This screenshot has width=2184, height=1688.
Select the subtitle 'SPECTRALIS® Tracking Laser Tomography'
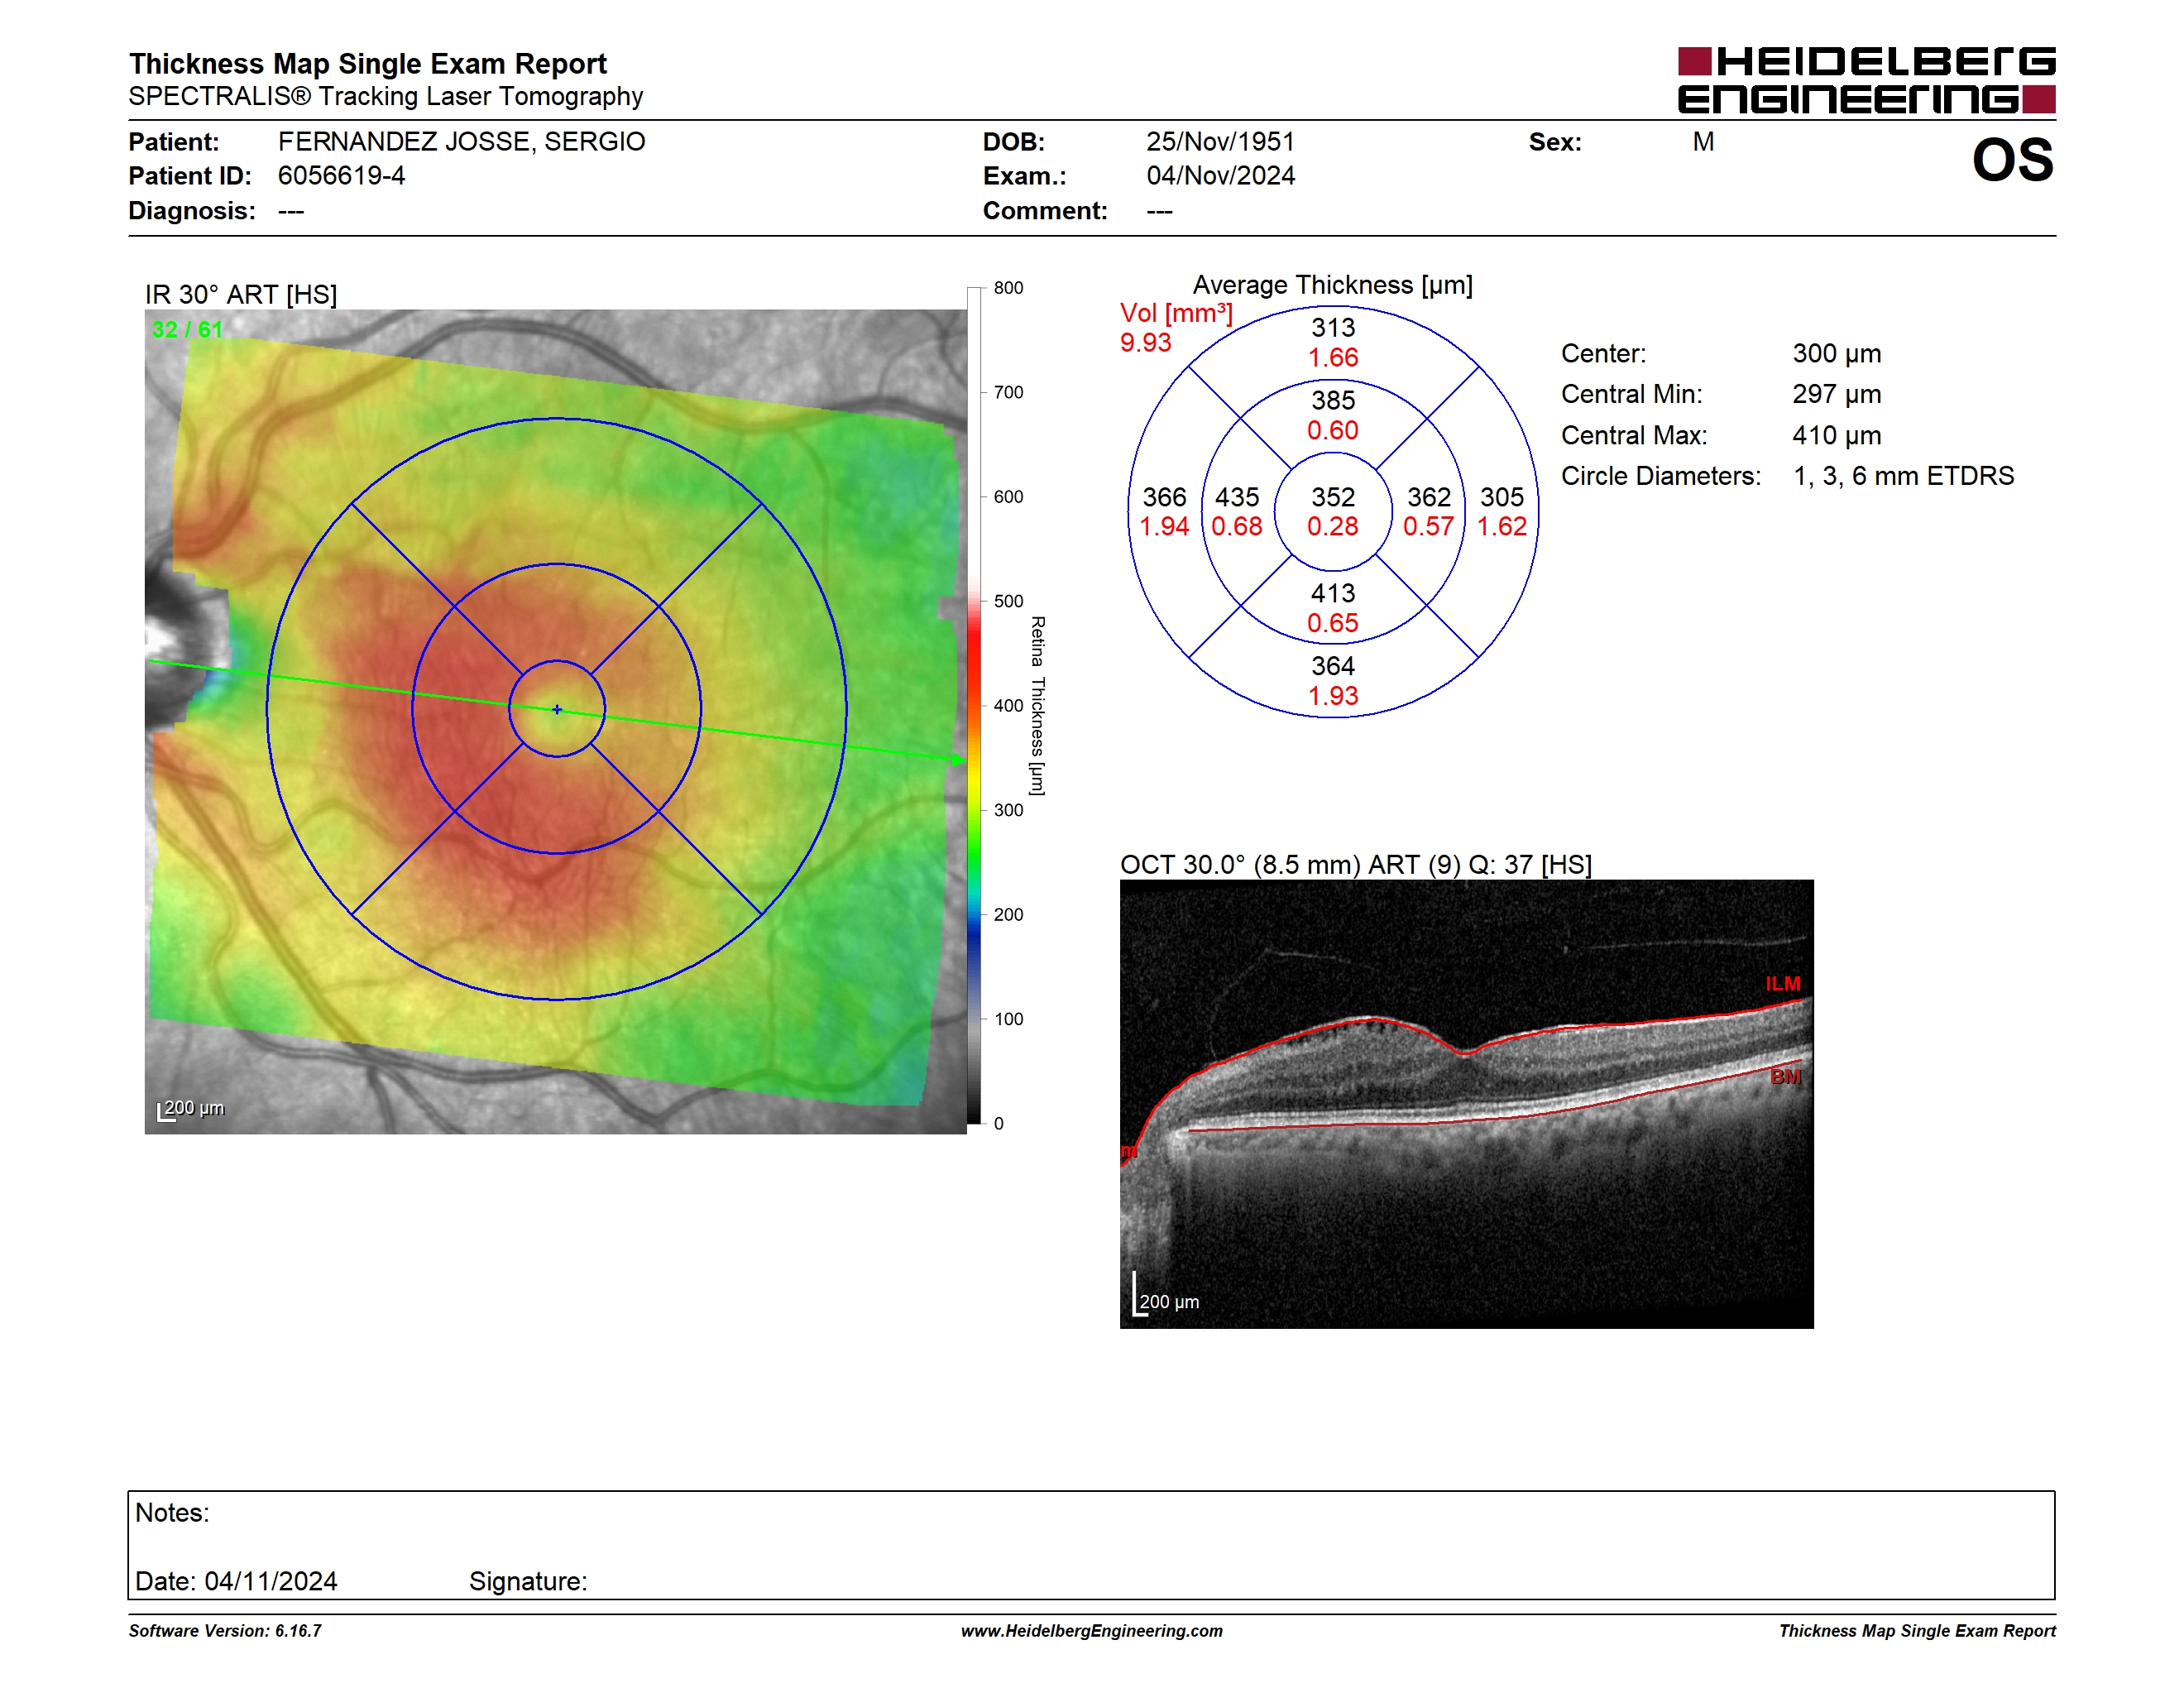coord(385,96)
